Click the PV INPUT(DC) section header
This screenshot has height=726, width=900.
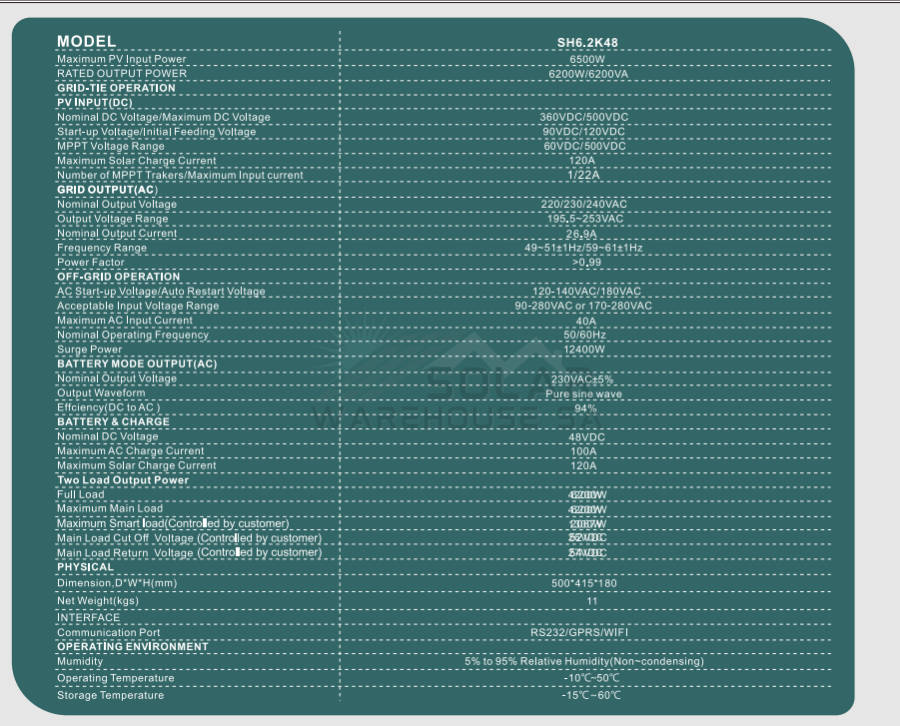tap(94, 102)
